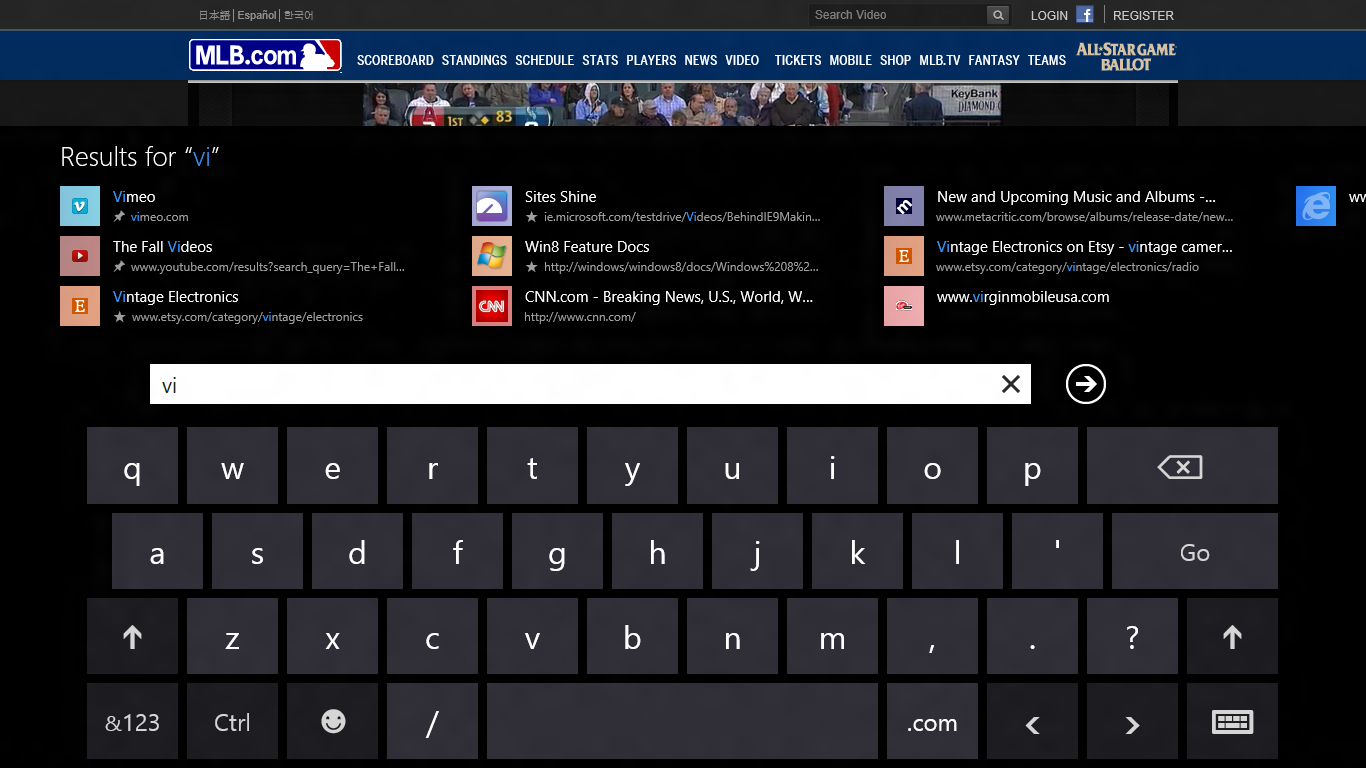Screen dimensions: 1366x768
Task: Open MLB.TV menu item
Action: tap(940, 60)
